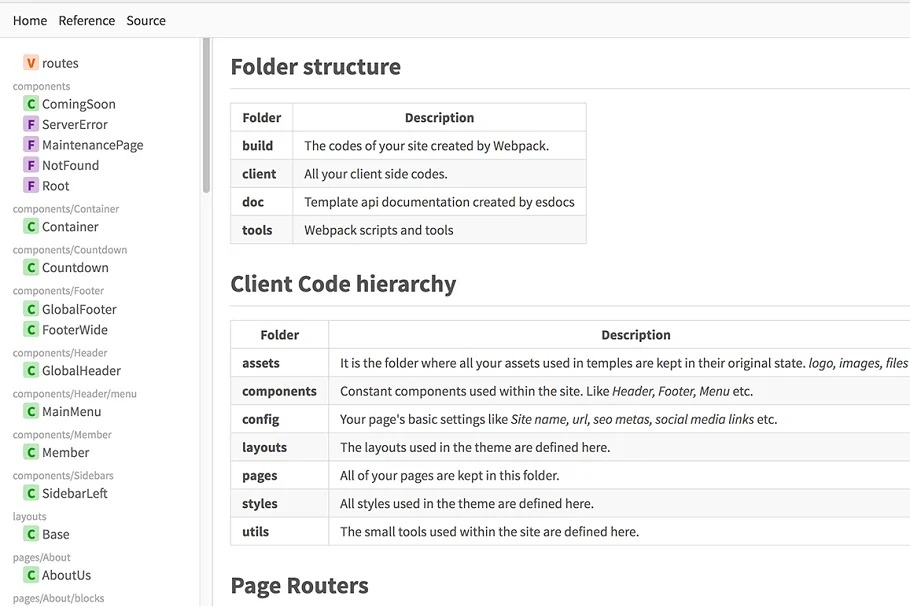Open the Container class link
Image resolution: width=910 pixels, height=607 pixels.
70,227
